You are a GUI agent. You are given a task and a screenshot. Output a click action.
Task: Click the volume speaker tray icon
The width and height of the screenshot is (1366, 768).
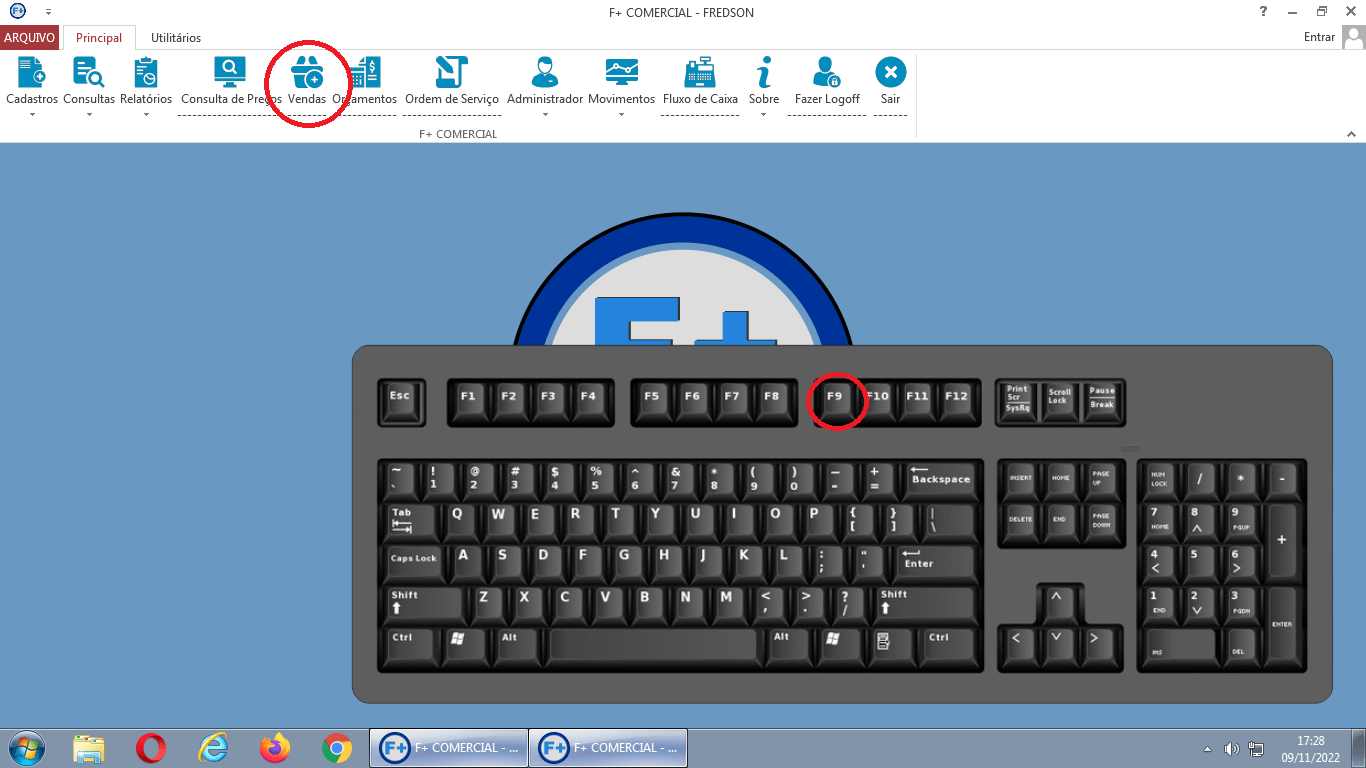coord(1231,749)
